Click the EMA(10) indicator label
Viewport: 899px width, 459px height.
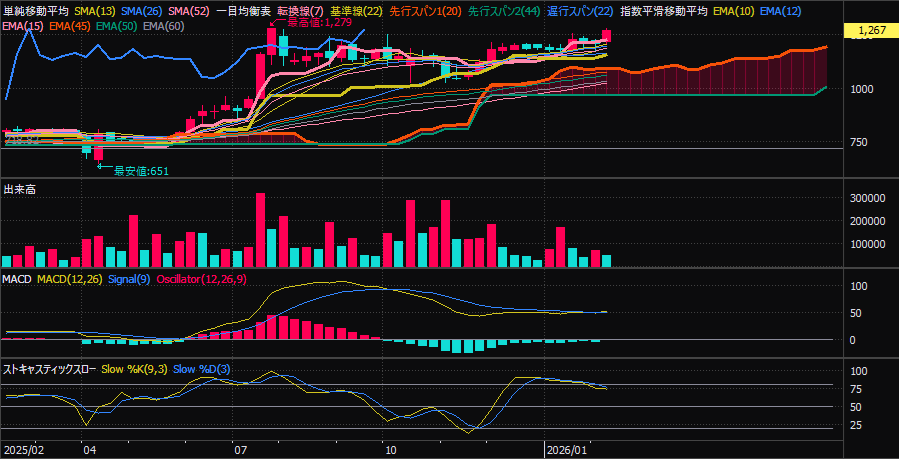pos(734,10)
